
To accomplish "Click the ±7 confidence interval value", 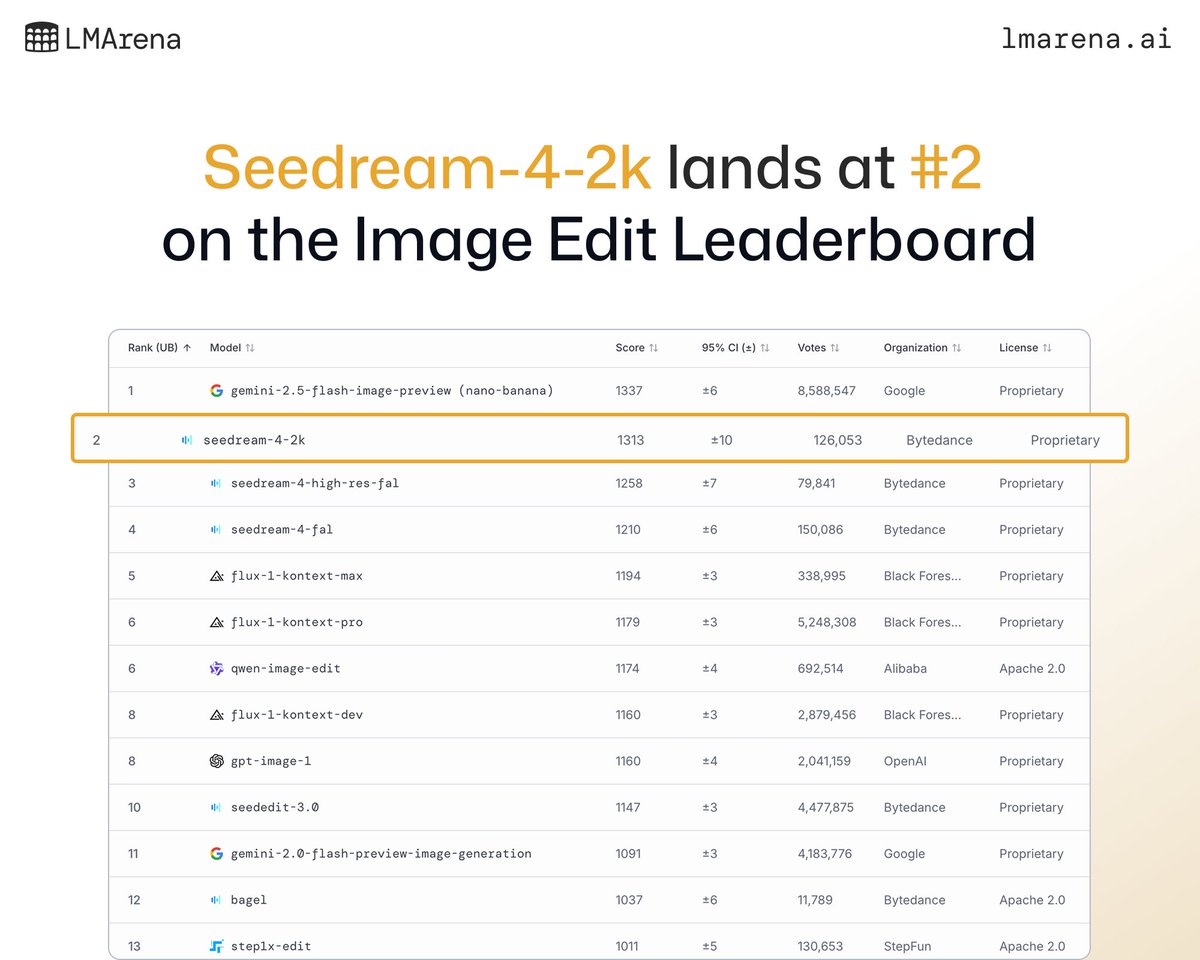I will (x=710, y=483).
